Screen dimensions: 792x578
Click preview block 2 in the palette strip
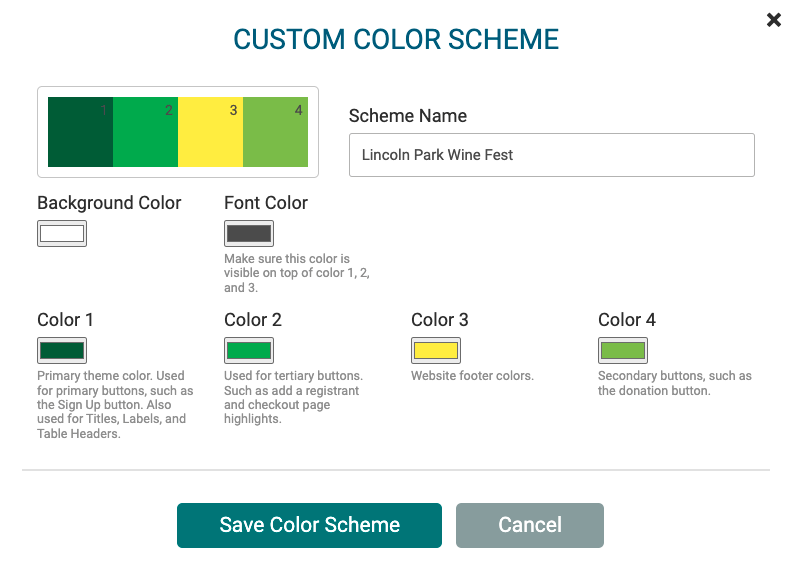tap(145, 132)
